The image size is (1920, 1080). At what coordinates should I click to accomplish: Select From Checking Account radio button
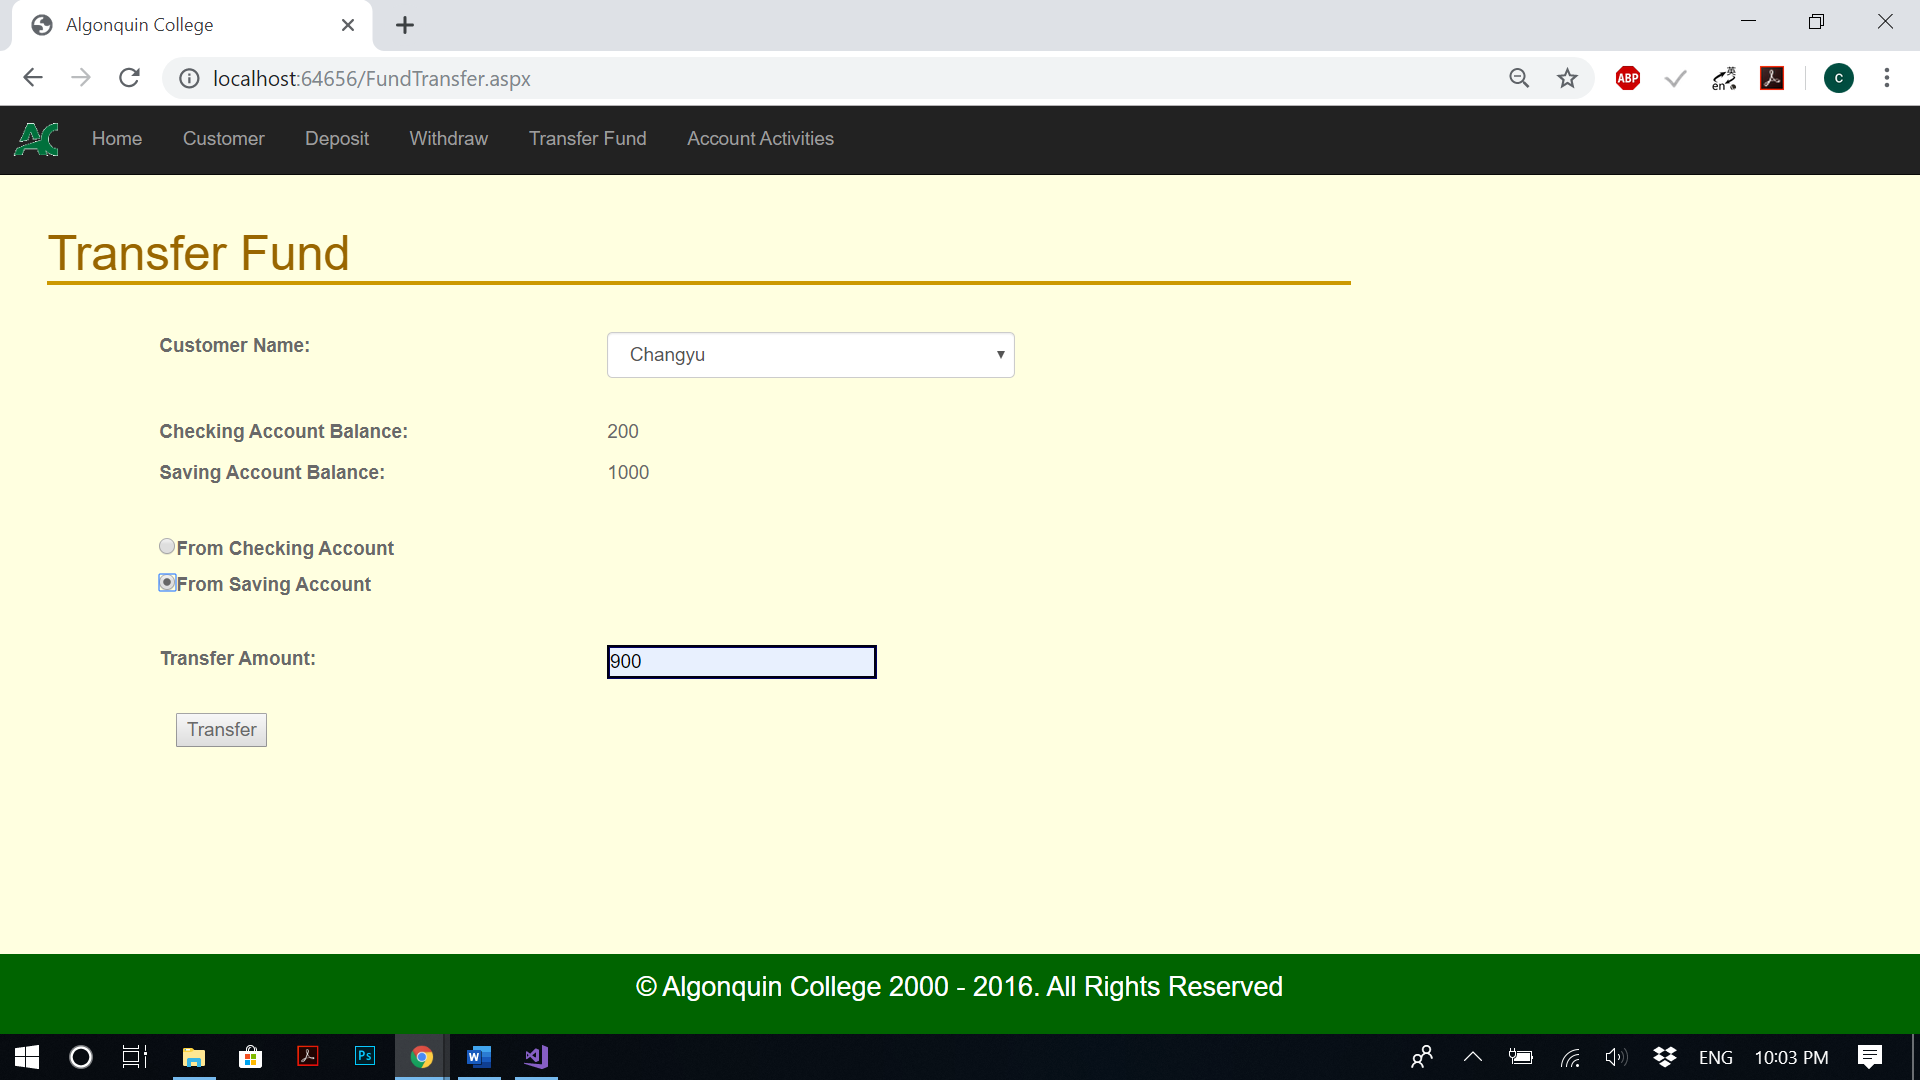[167, 546]
